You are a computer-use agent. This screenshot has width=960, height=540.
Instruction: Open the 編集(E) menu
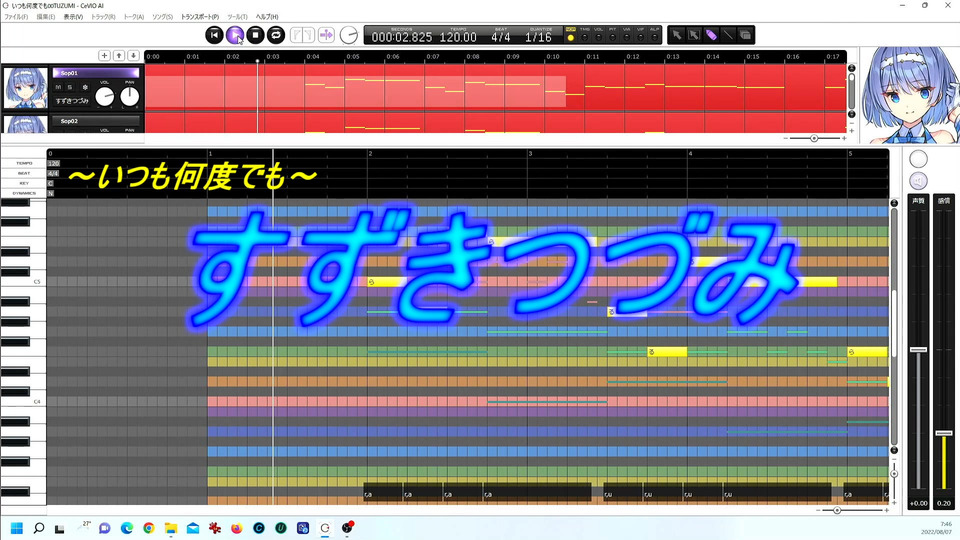pyautogui.click(x=46, y=17)
